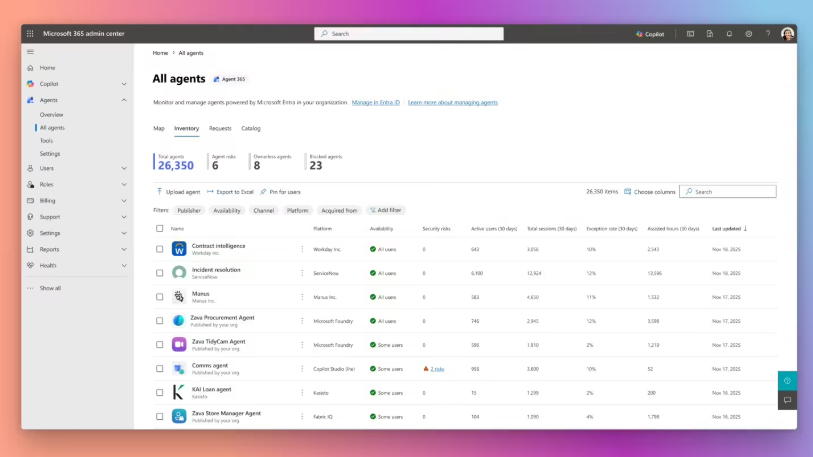The width and height of the screenshot is (813, 457).
Task: Check the Manus agent row checkbox
Action: (x=160, y=296)
